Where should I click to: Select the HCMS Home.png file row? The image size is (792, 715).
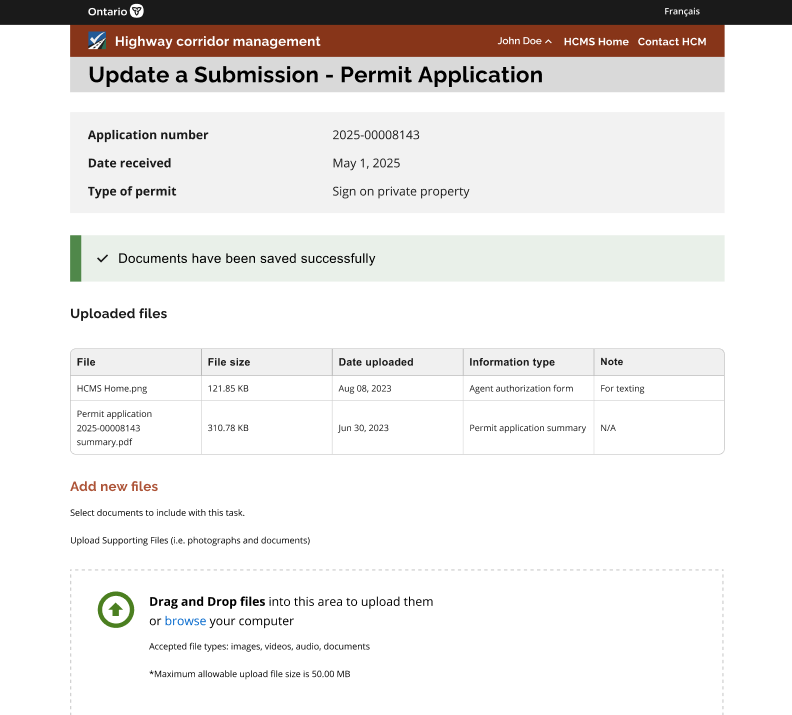pyautogui.click(x=111, y=388)
